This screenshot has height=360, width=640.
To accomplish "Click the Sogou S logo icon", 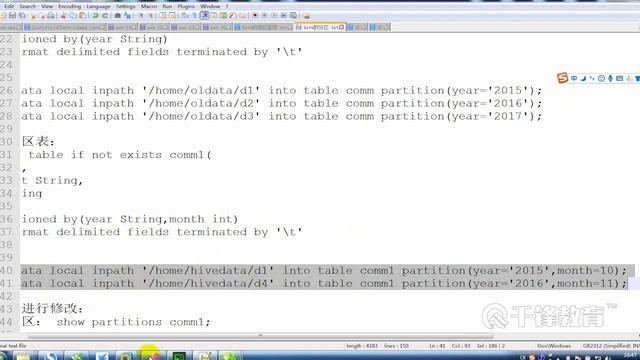I will point(562,78).
